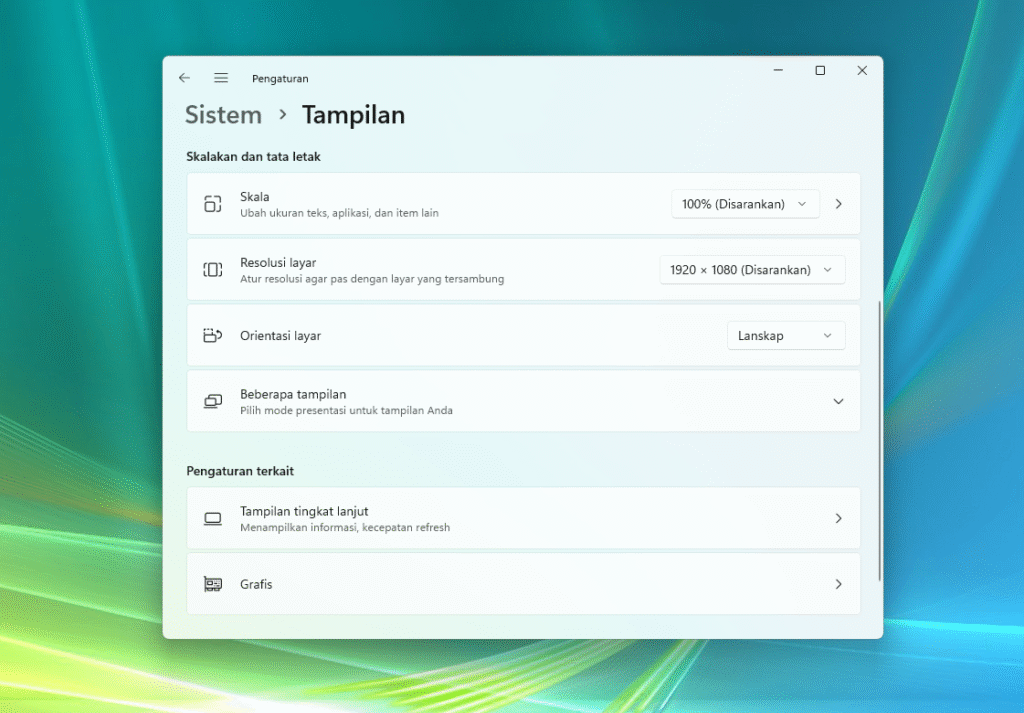Click the vertical scrollbar in Settings
This screenshot has width=1024, height=713.
pyautogui.click(x=879, y=440)
